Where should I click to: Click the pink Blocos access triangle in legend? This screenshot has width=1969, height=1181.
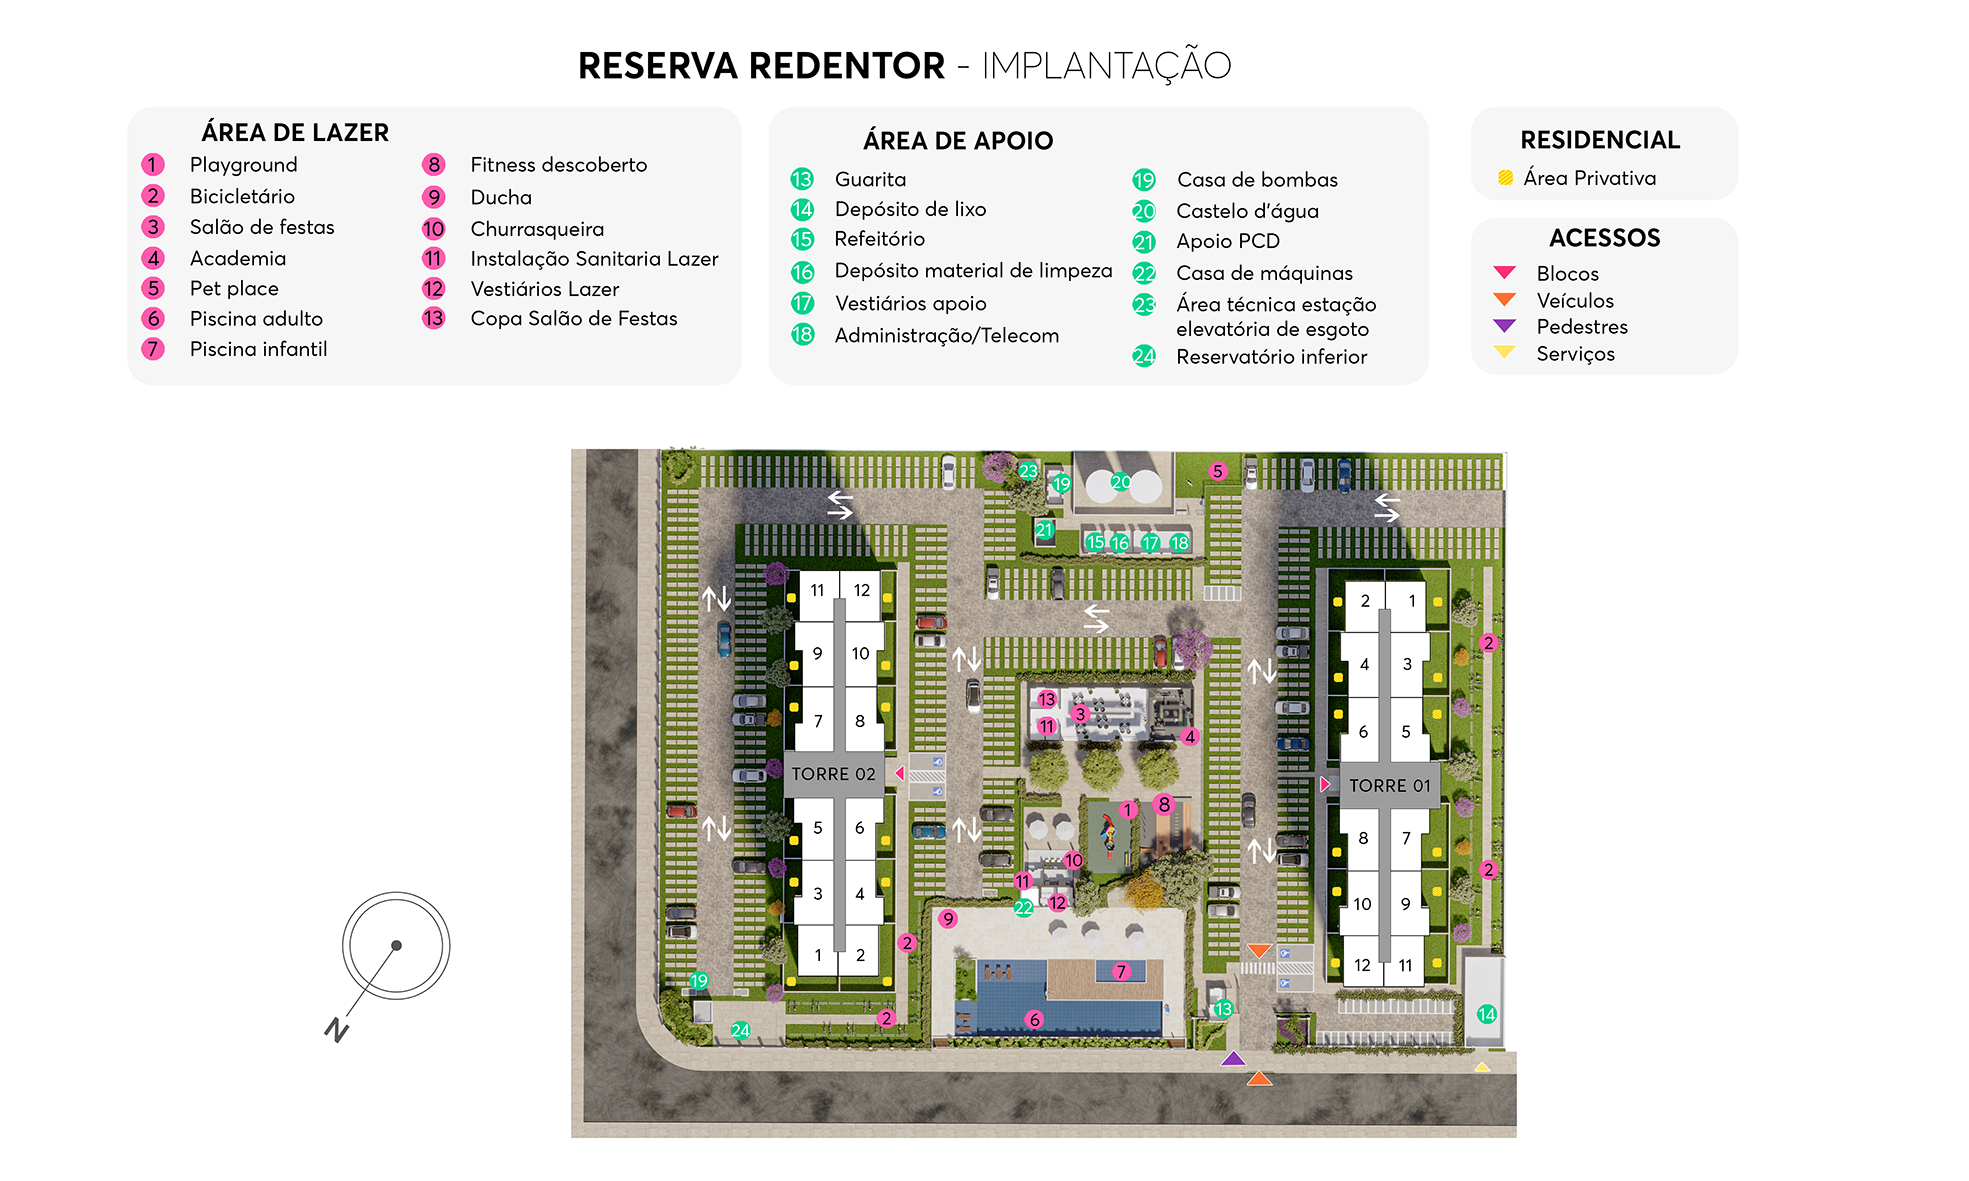click(x=1504, y=273)
